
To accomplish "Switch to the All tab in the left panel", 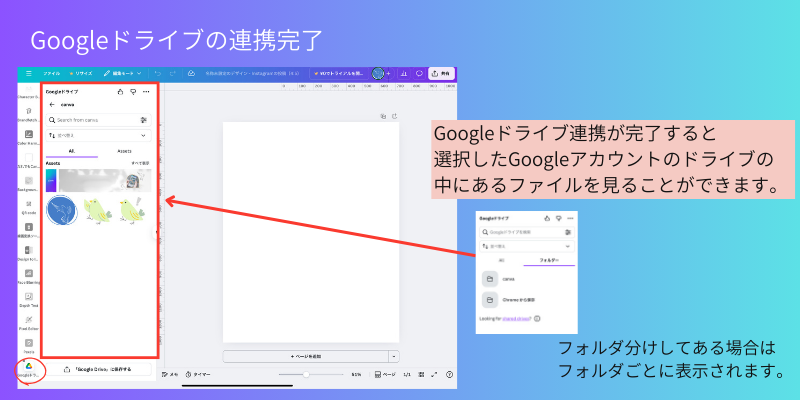I will pyautogui.click(x=72, y=151).
